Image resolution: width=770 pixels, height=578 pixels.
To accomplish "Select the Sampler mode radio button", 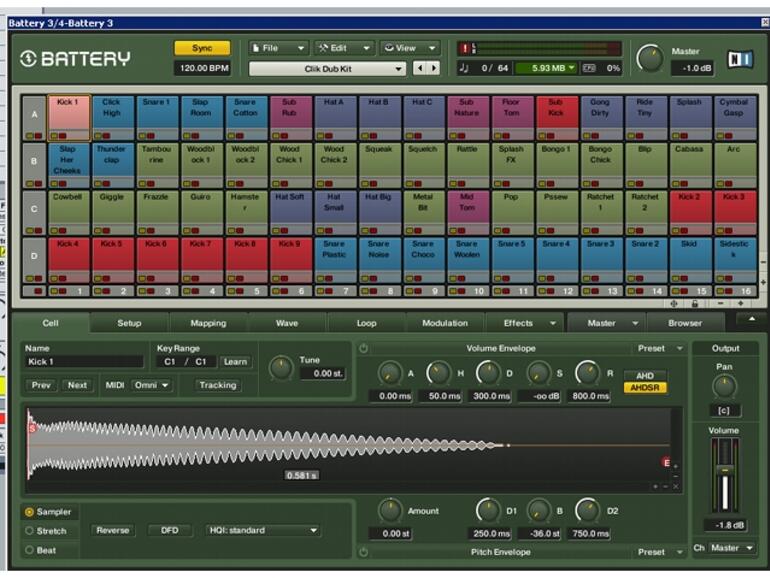I will pos(29,511).
